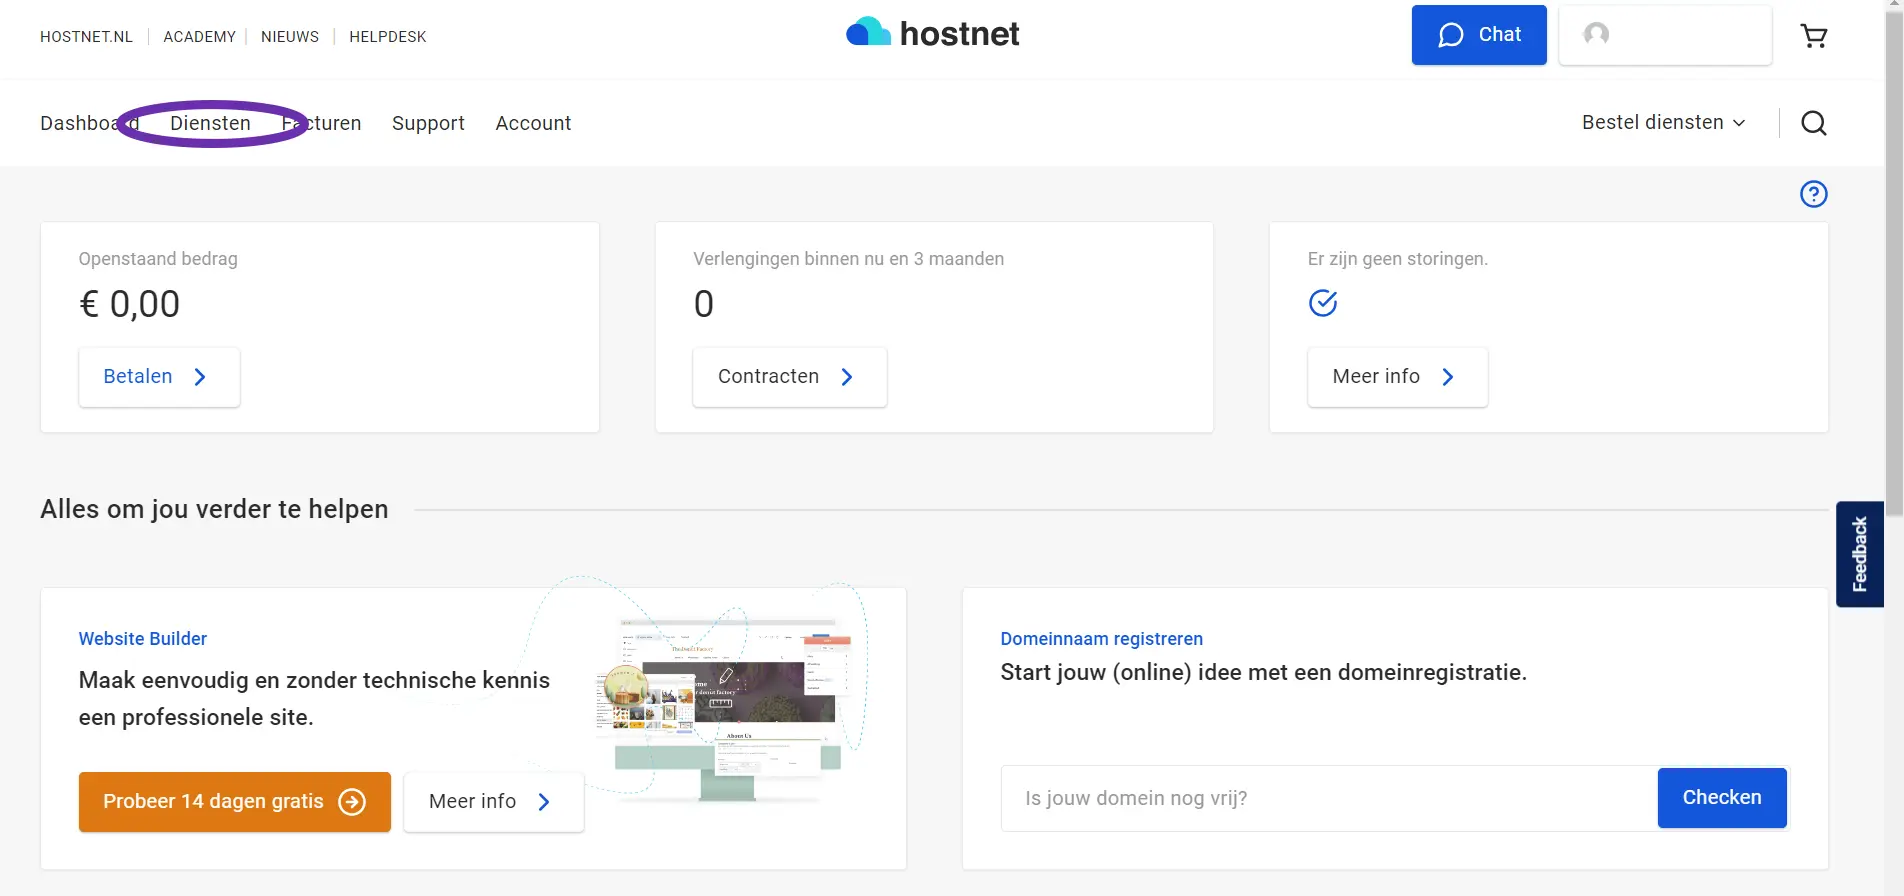The image size is (1904, 896).
Task: Open the ACADEMY link
Action: 199,37
